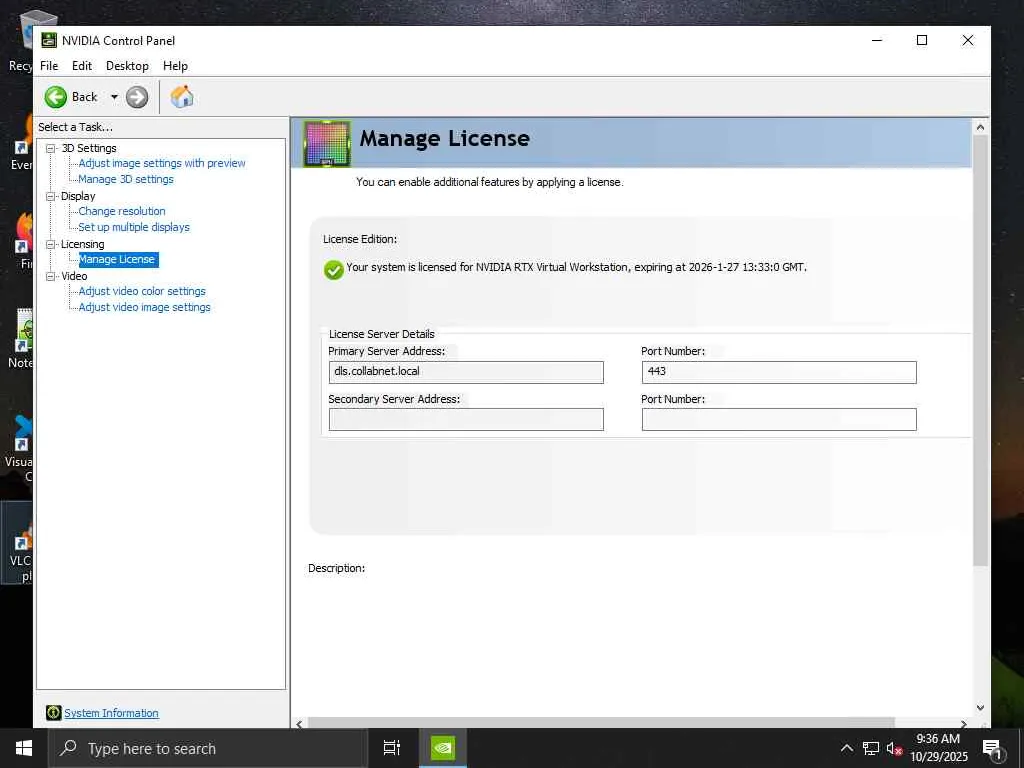
Task: Click the vertical scrollbar up arrow
Action: (980, 127)
